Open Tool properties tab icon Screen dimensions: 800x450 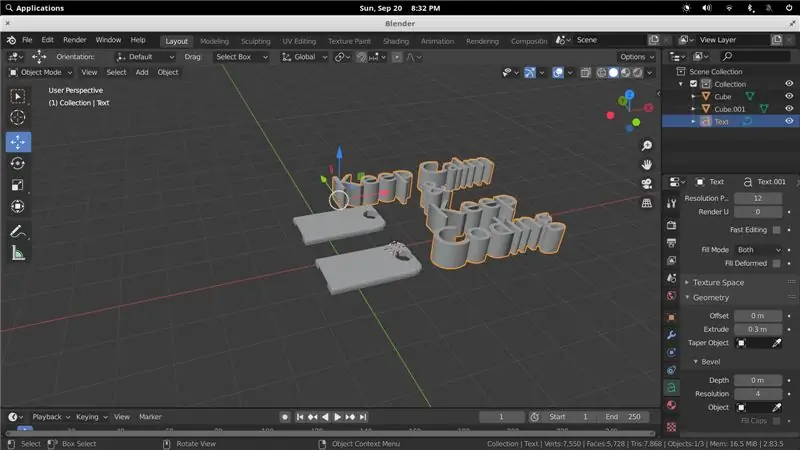(671, 204)
